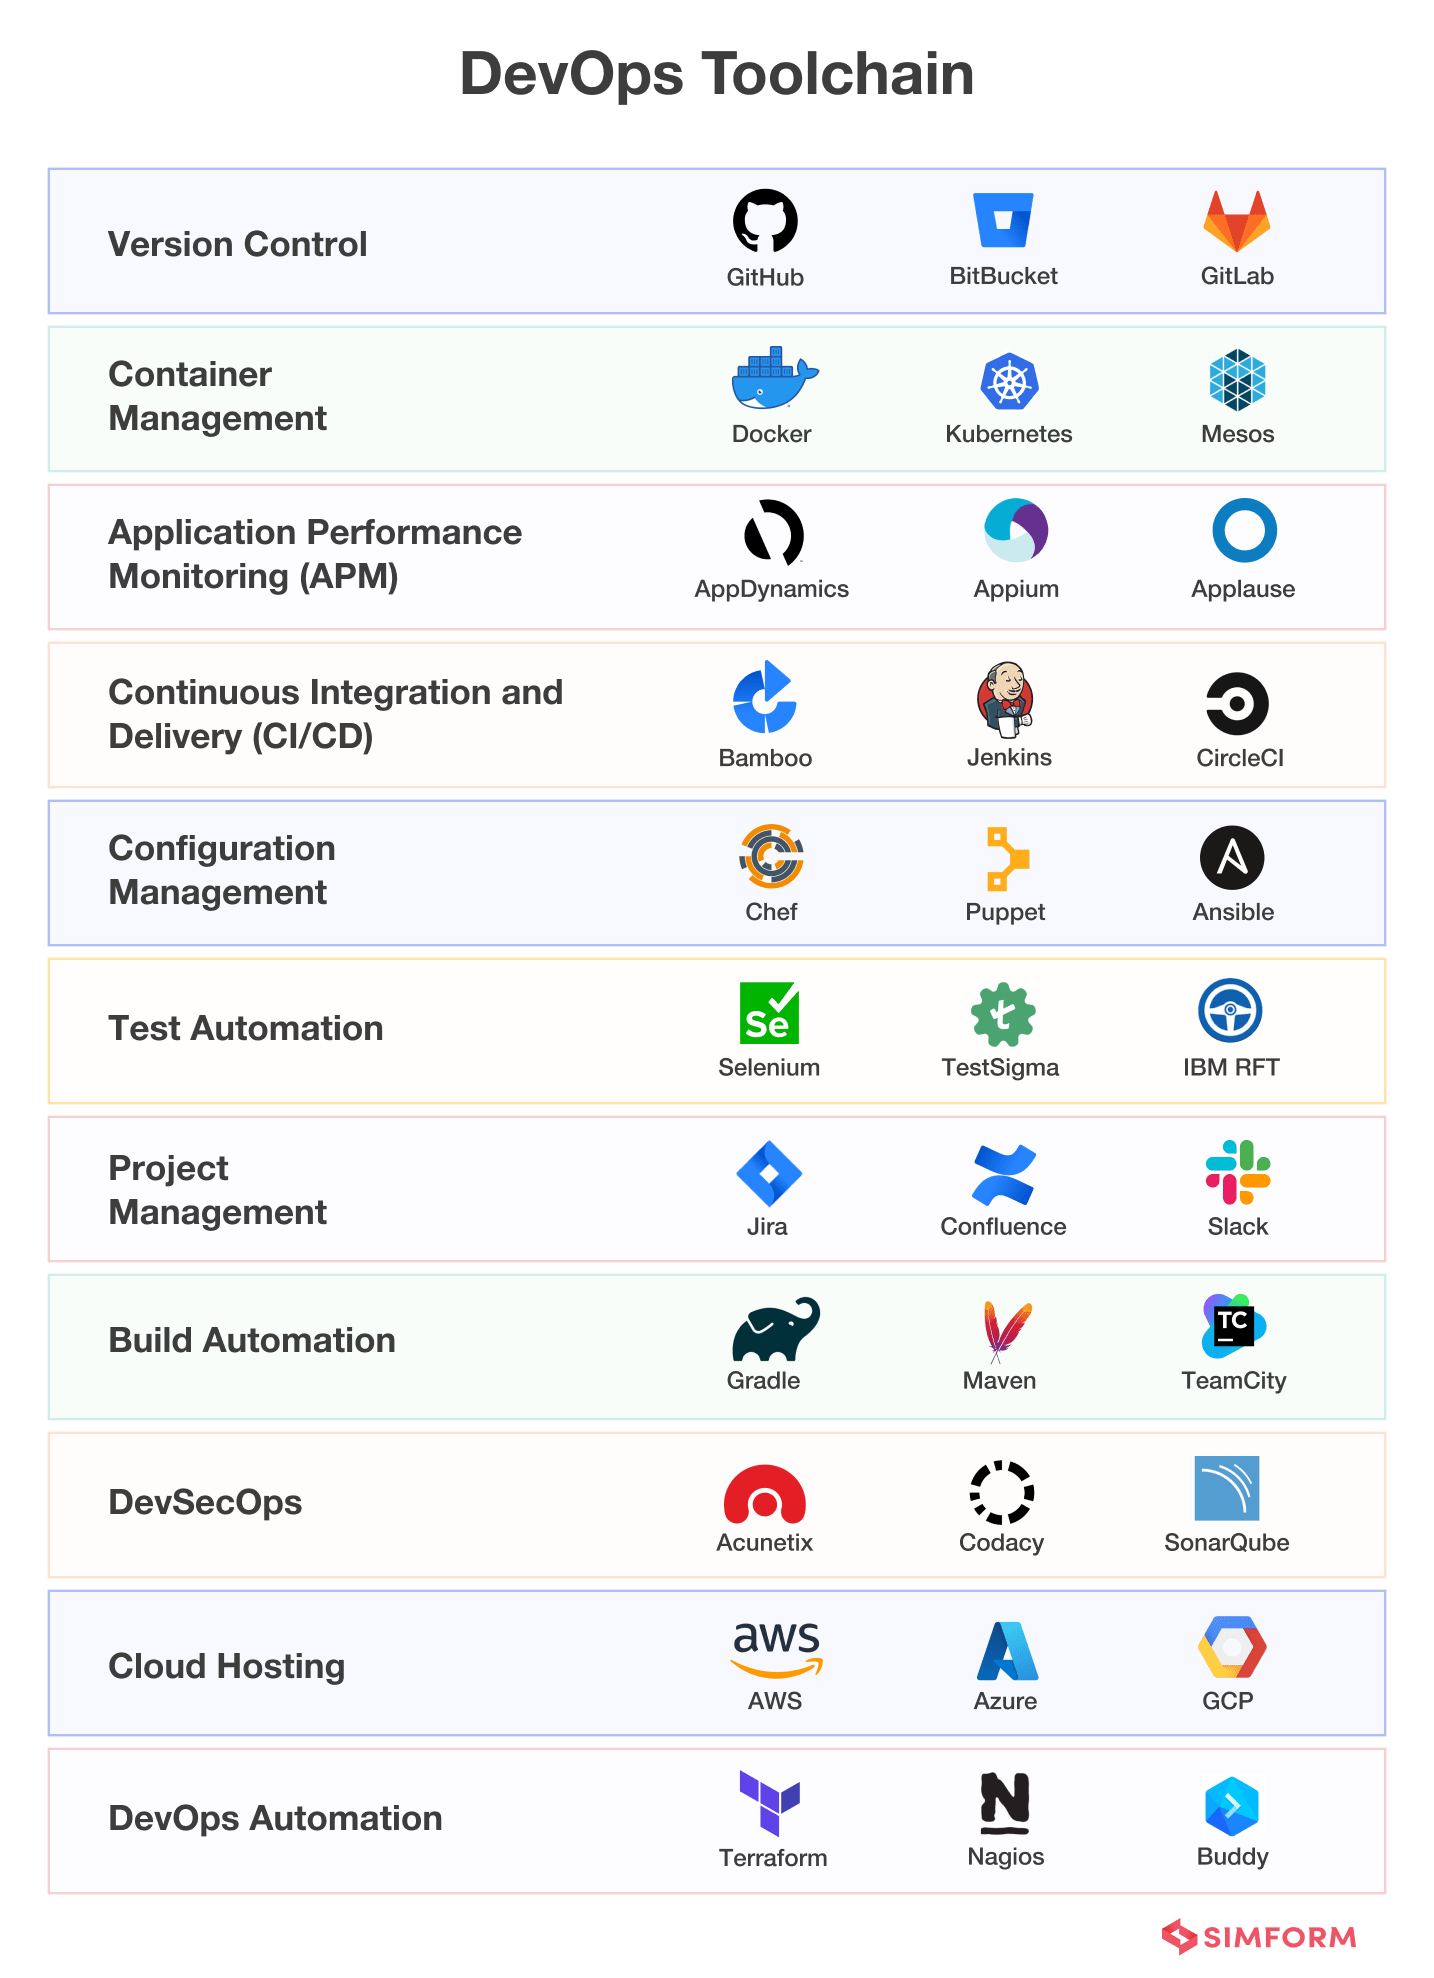Viewport: 1434px width, 1978px height.
Task: Select the Gradle elephant icon
Action: click(776, 1329)
